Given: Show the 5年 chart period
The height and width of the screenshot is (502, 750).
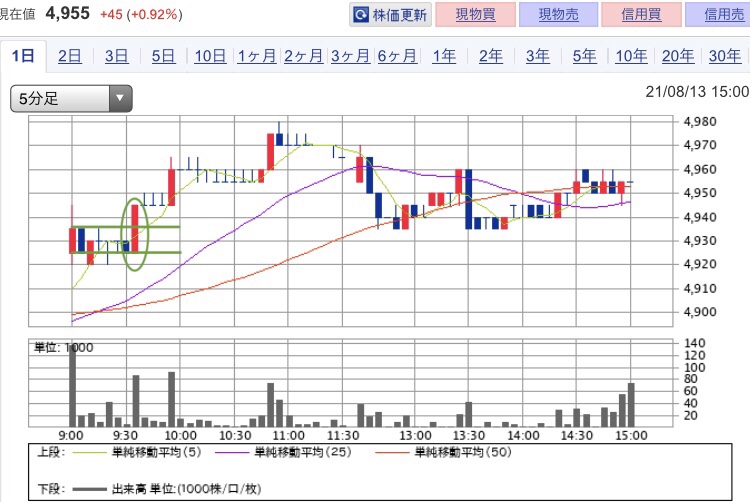Looking at the screenshot, I should tap(585, 56).
